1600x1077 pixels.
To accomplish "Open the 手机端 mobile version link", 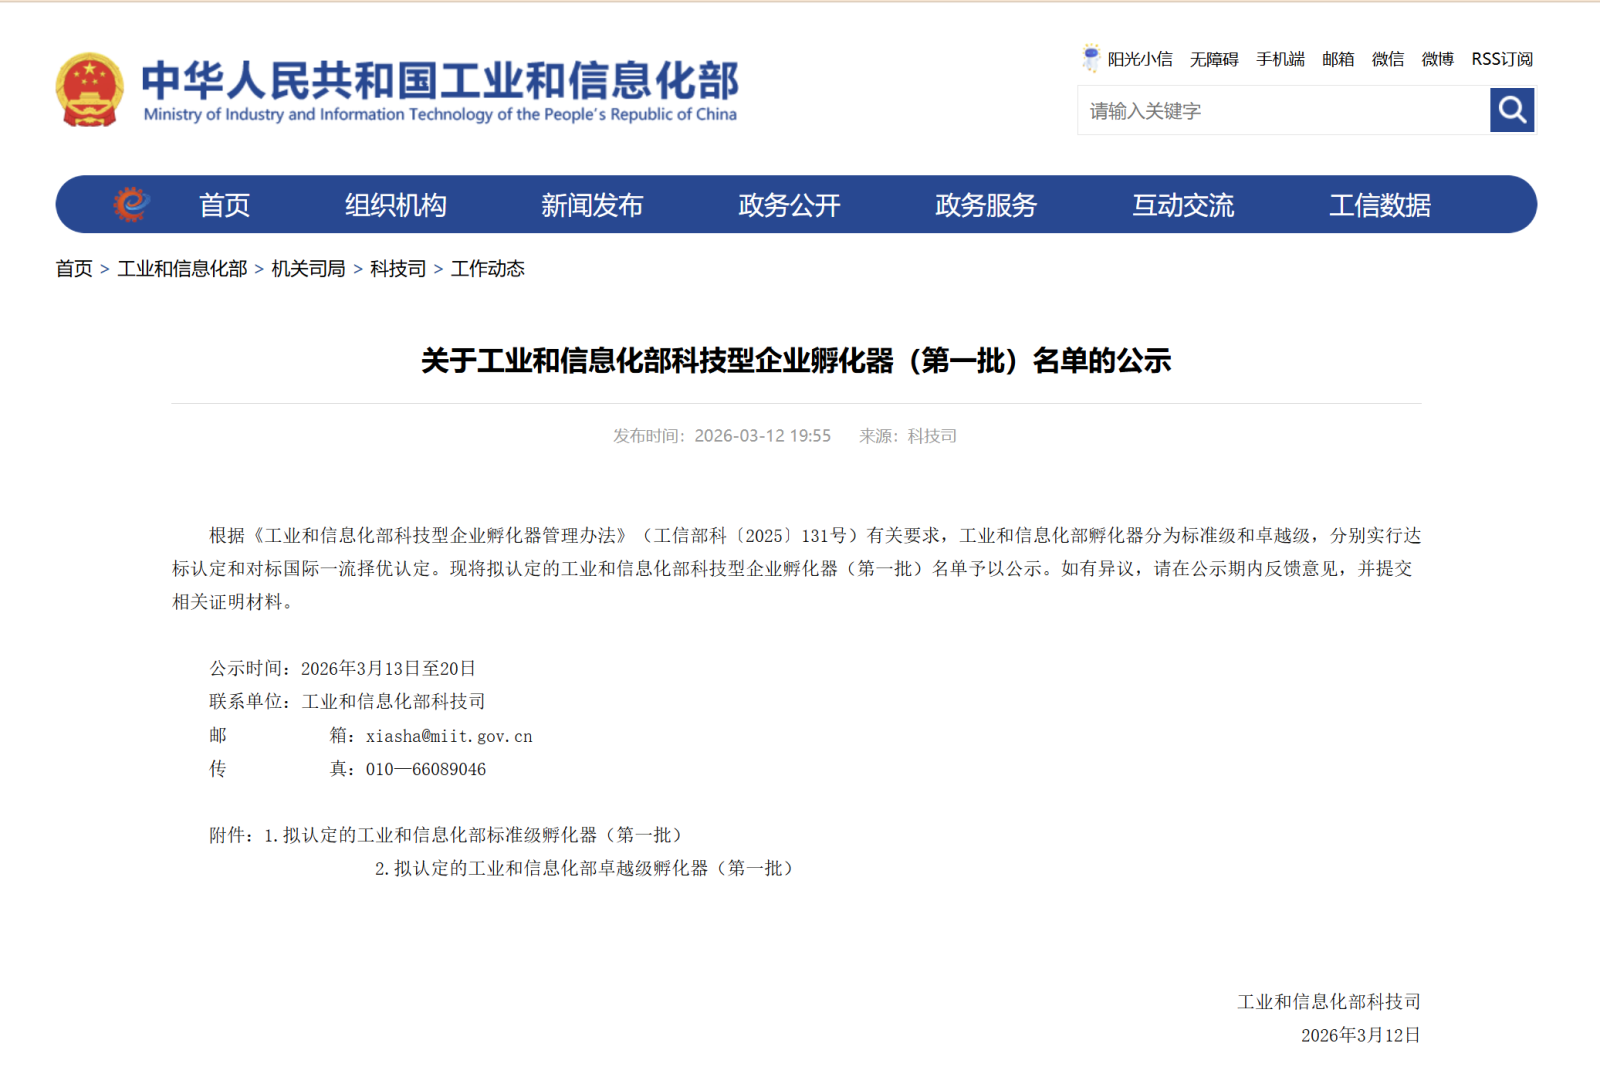I will [1280, 59].
